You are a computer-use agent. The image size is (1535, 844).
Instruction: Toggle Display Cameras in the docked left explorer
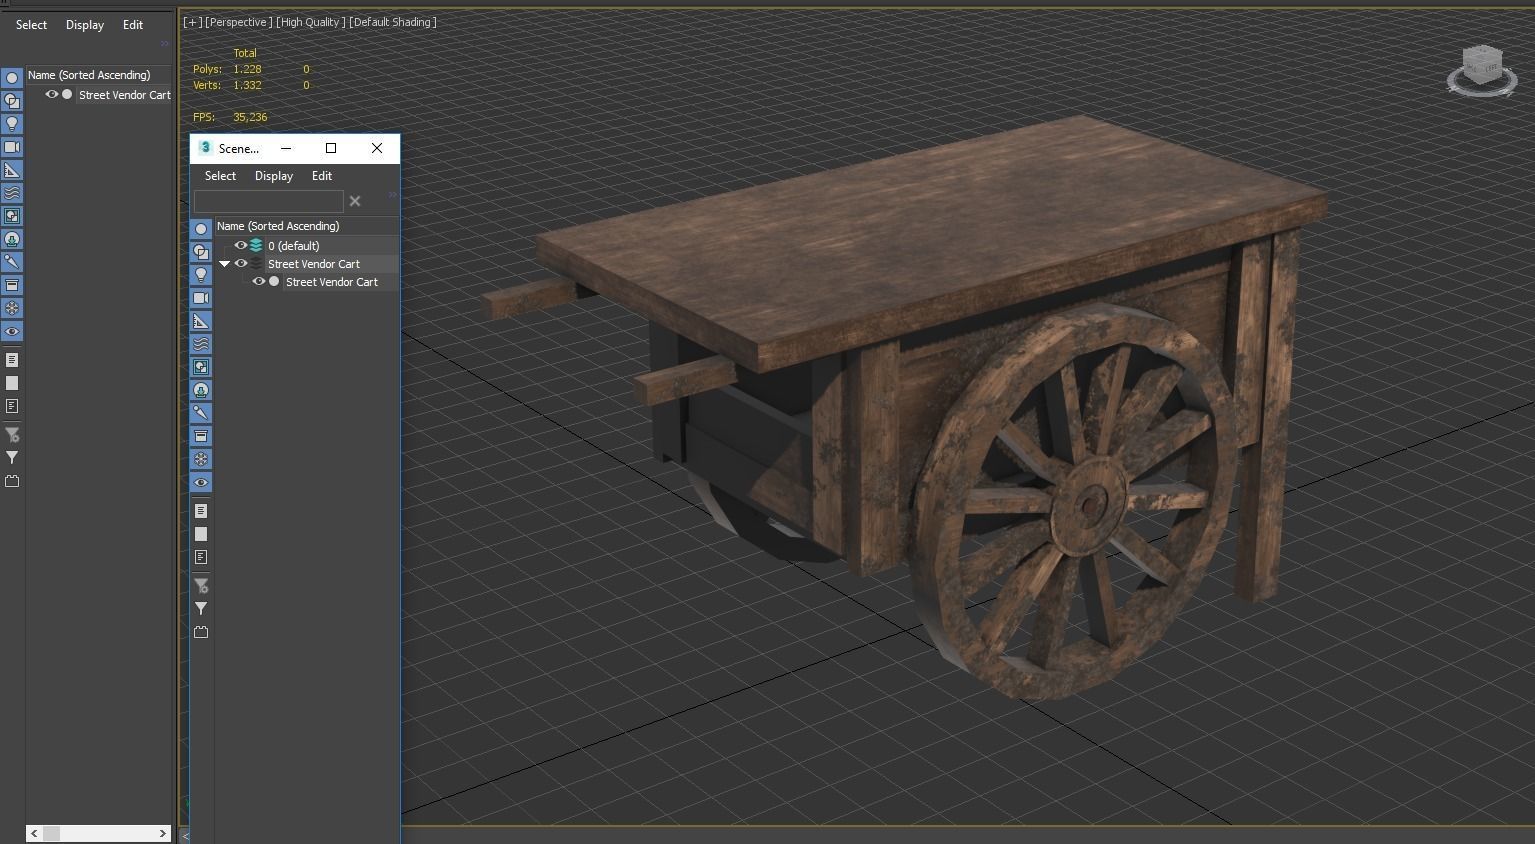coord(12,147)
